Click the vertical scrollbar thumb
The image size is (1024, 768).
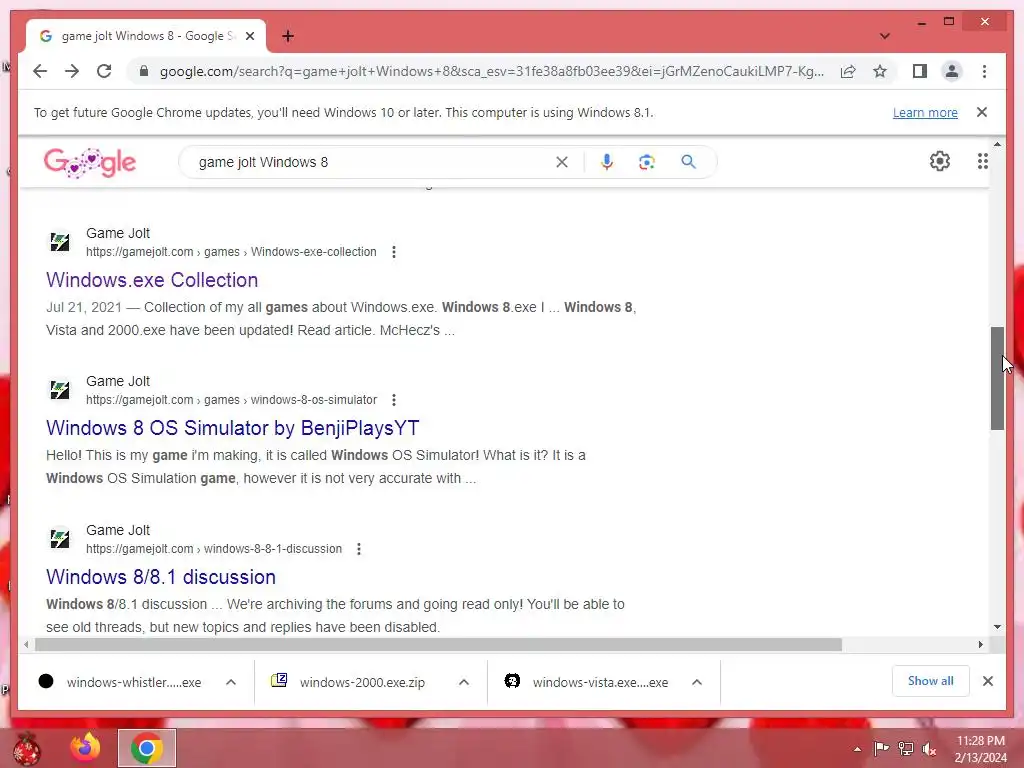pos(997,378)
